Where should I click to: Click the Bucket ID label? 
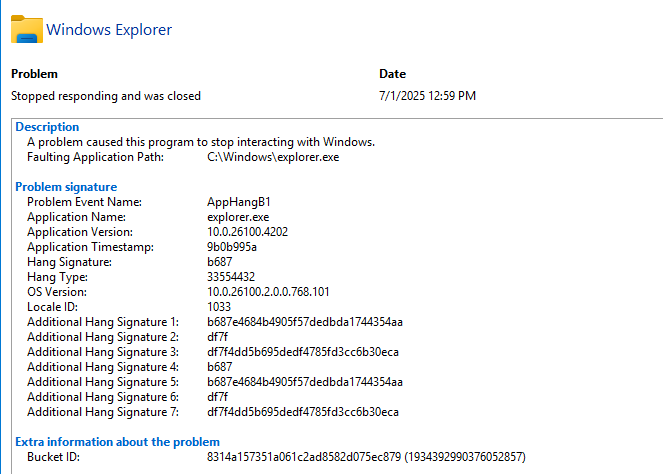[x=53, y=457]
